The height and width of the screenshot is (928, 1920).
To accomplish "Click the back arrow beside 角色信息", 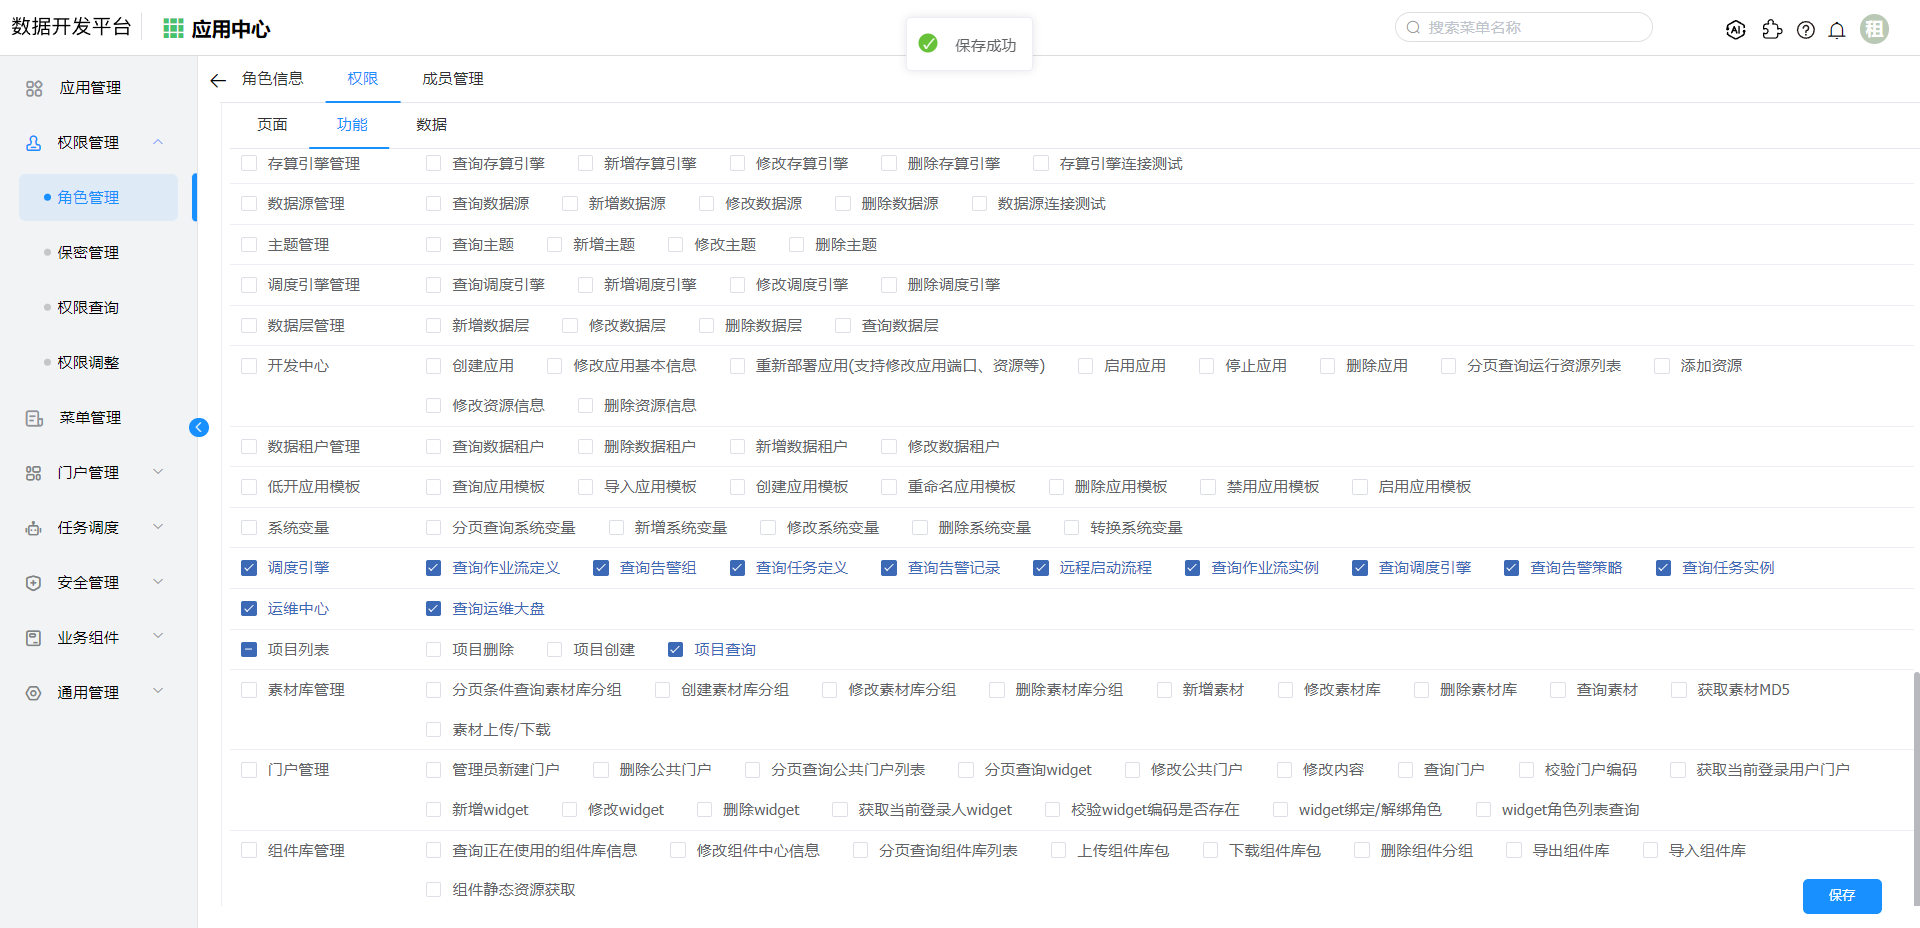I will (218, 80).
